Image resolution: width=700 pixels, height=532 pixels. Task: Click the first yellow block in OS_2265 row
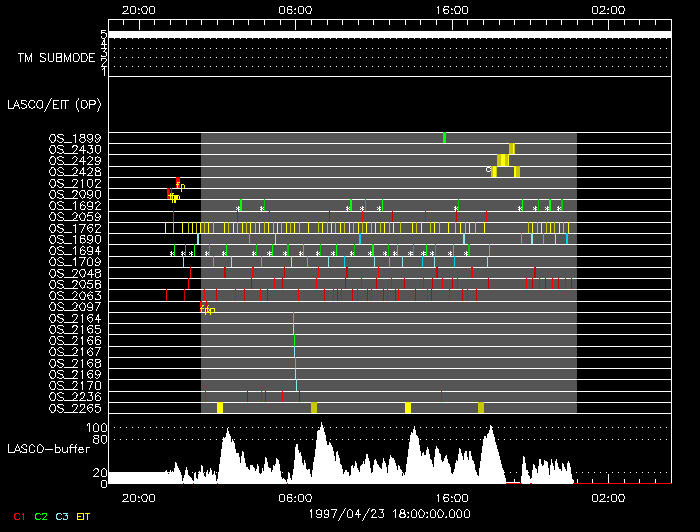tap(220, 407)
